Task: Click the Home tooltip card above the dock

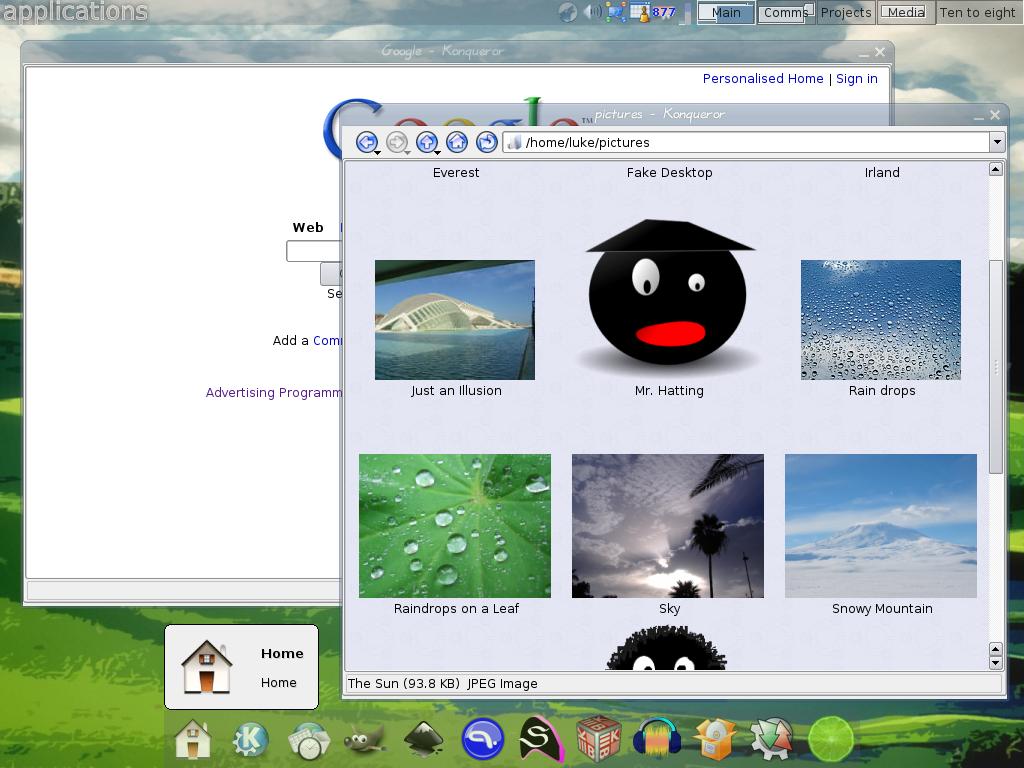Action: 241,667
